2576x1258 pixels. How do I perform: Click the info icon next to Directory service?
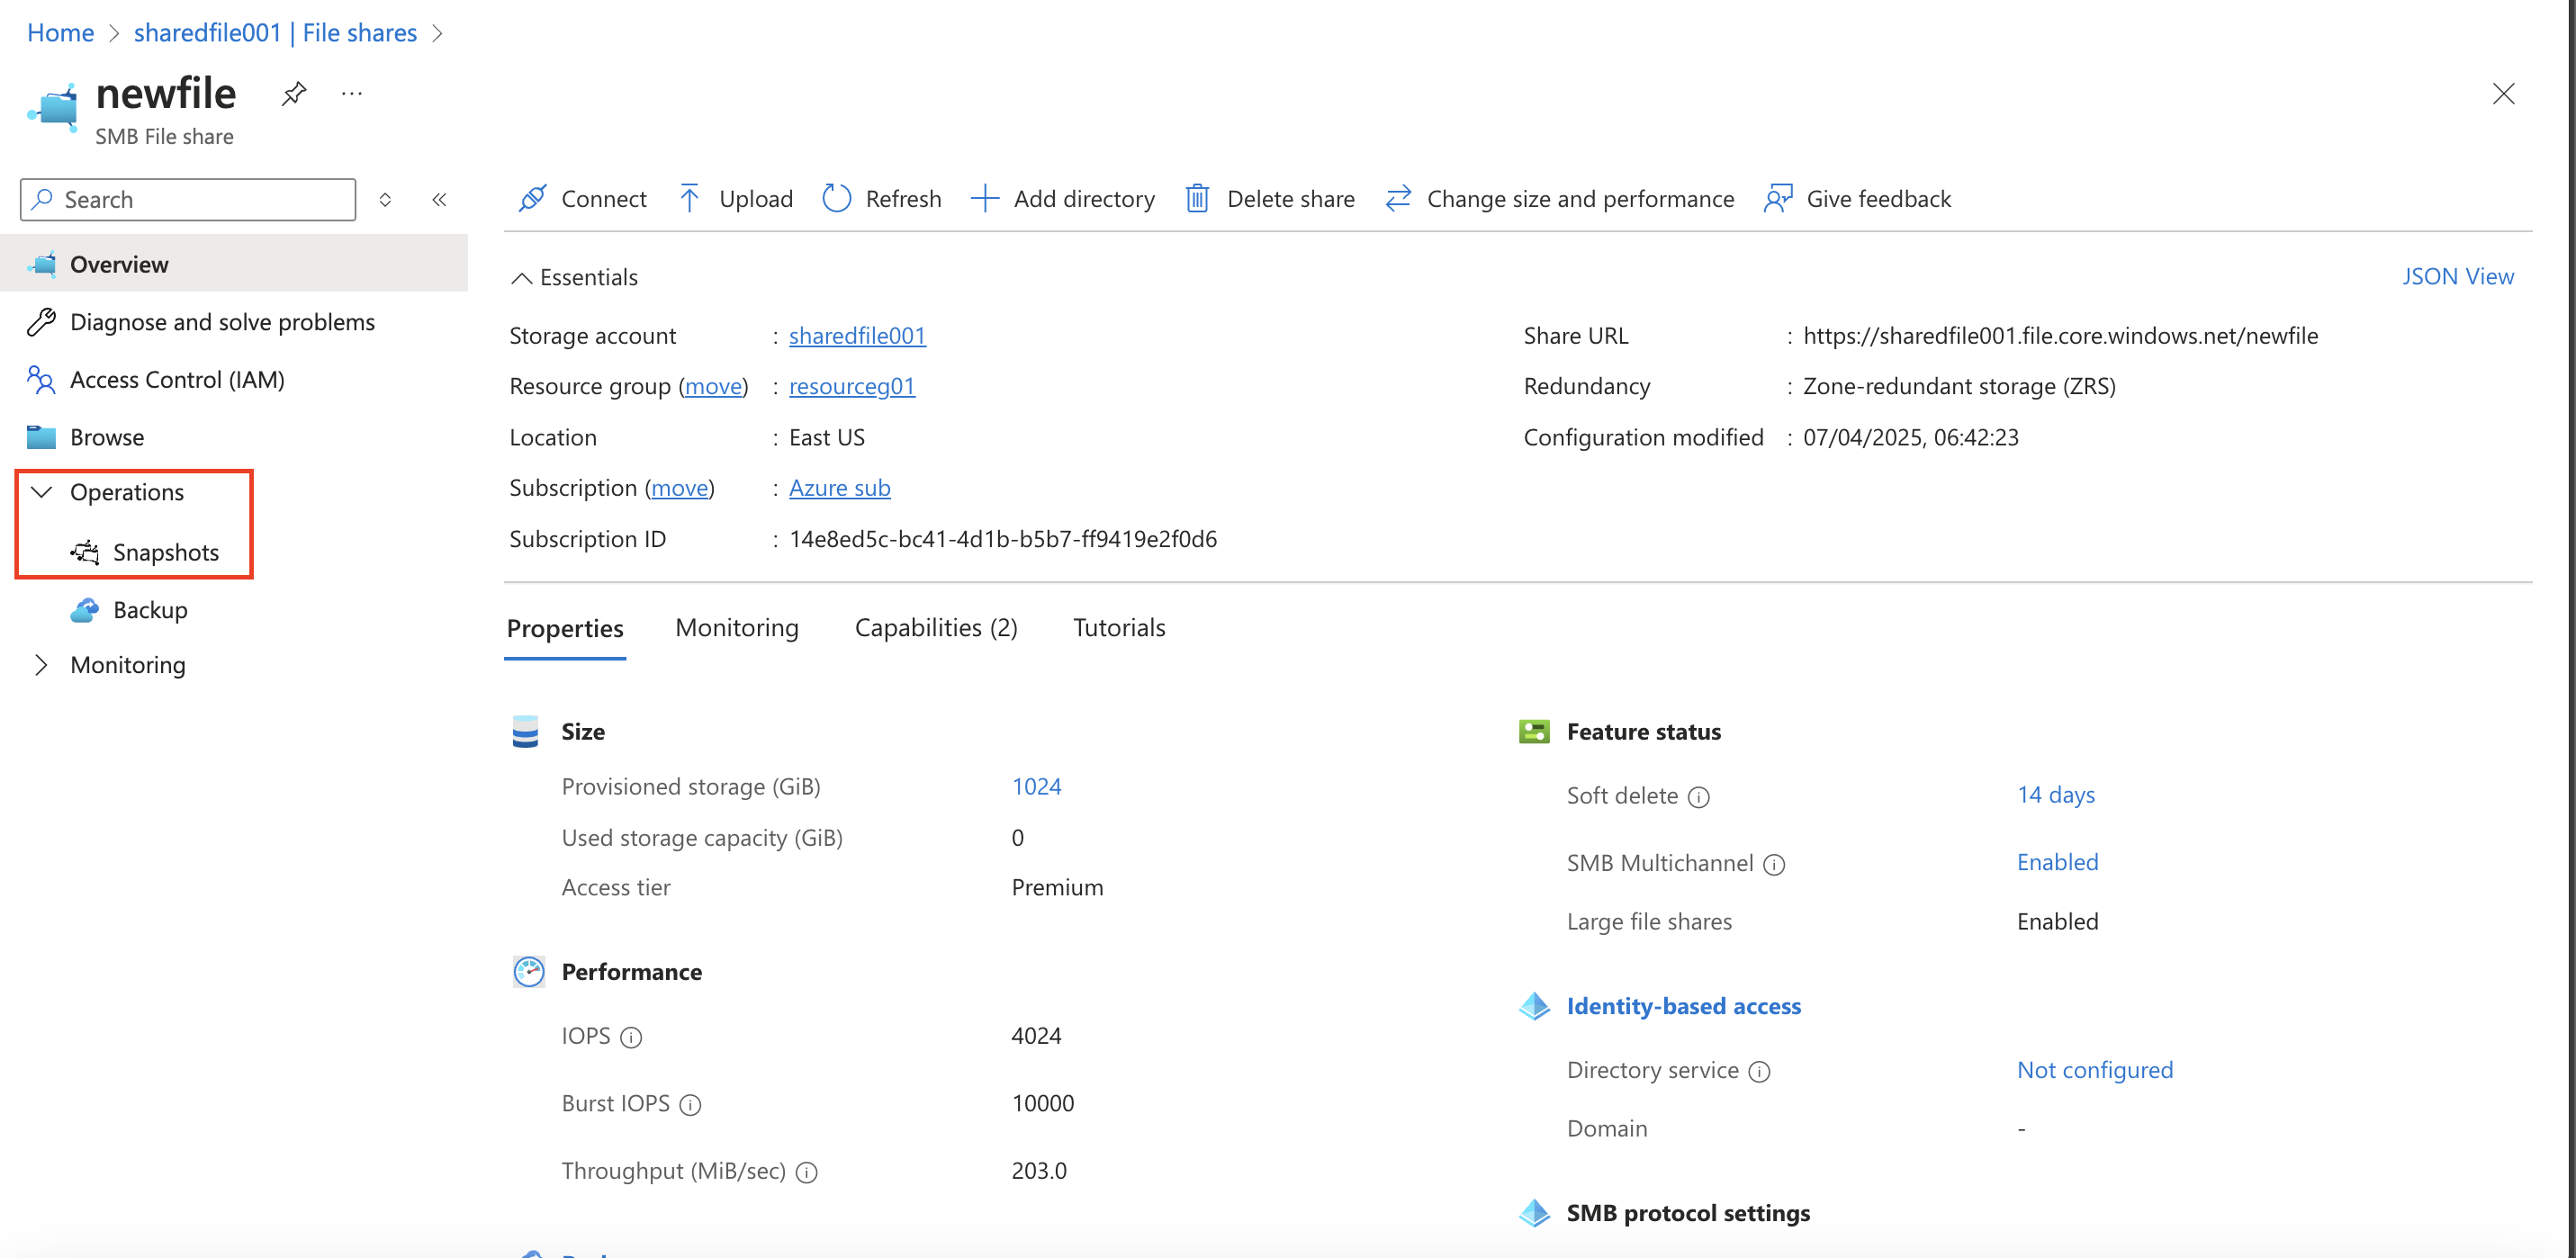(x=1759, y=1072)
